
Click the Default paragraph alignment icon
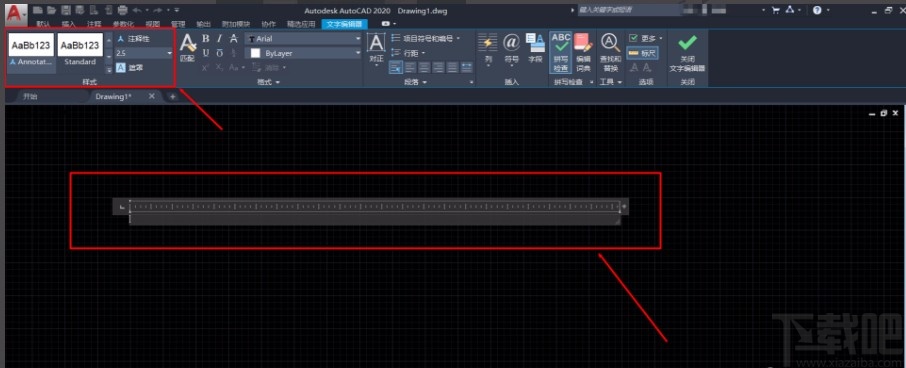tap(396, 68)
